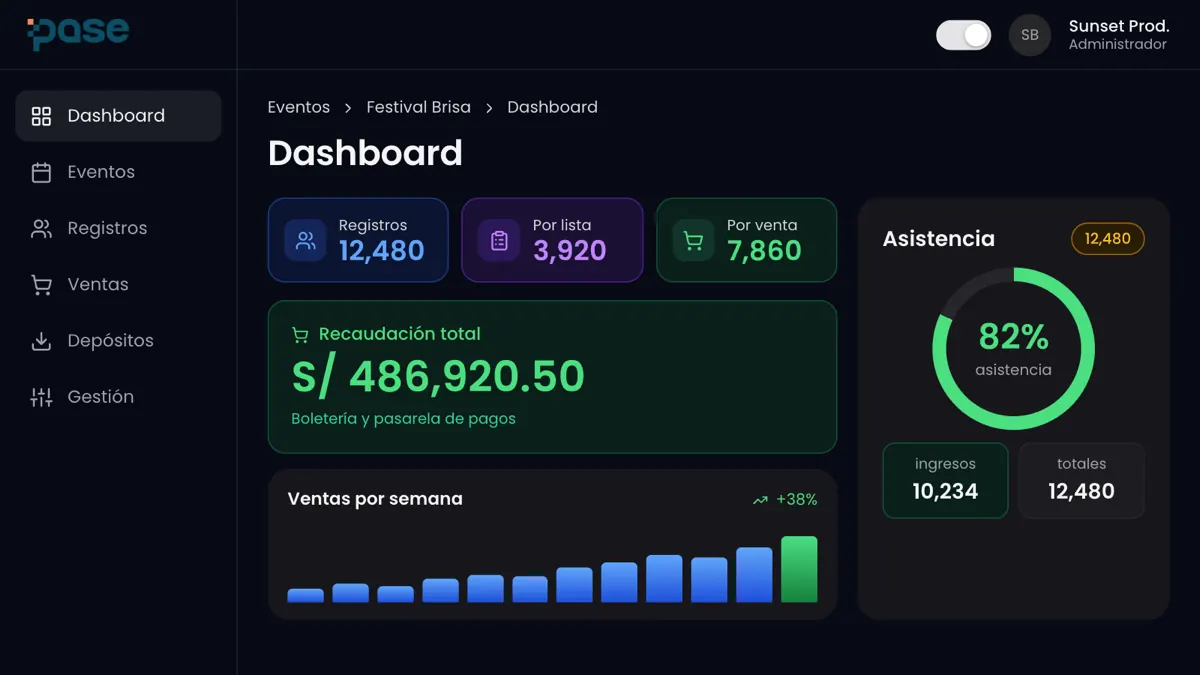
Task: Click the Ventas por semana title
Action: point(375,499)
